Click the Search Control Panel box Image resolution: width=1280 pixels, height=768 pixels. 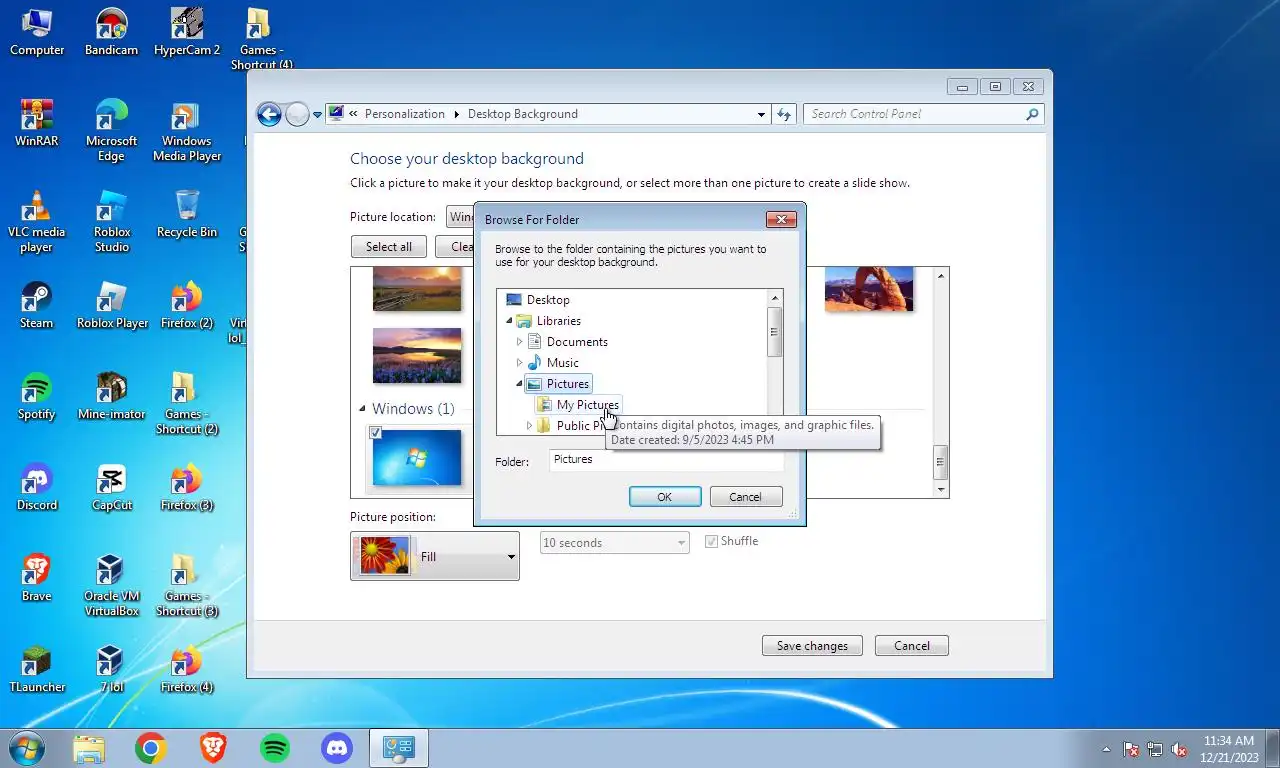(924, 114)
